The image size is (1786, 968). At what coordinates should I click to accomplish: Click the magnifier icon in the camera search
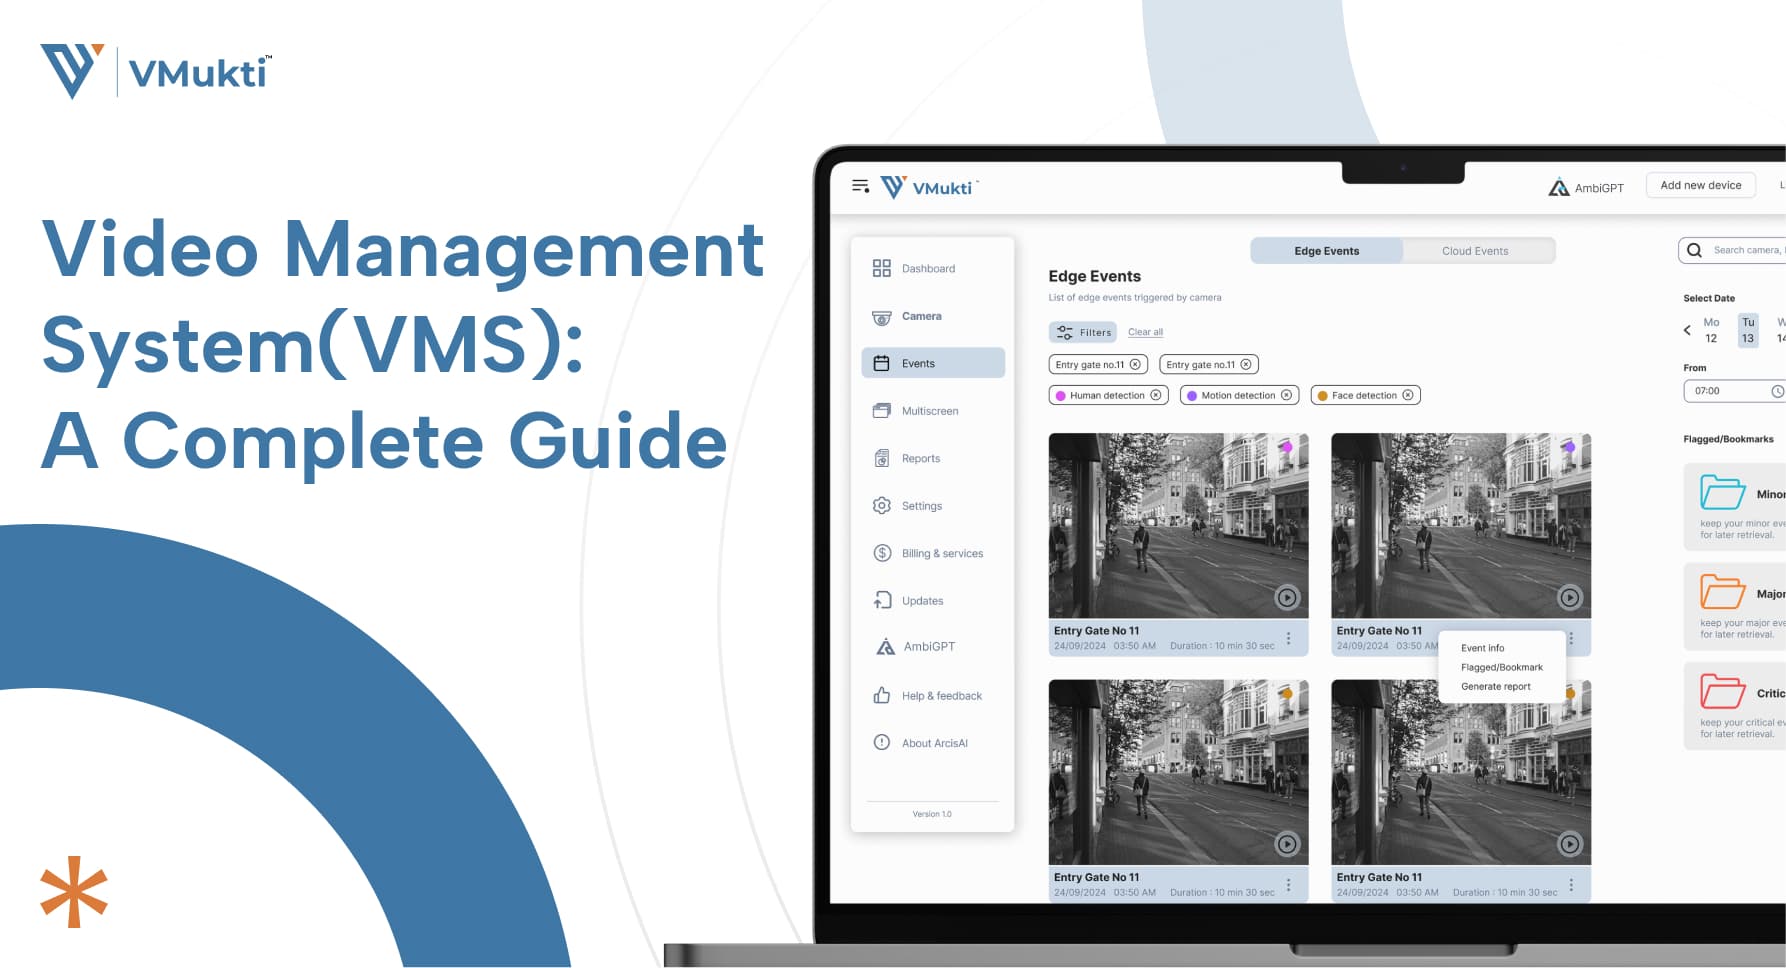(x=1694, y=250)
